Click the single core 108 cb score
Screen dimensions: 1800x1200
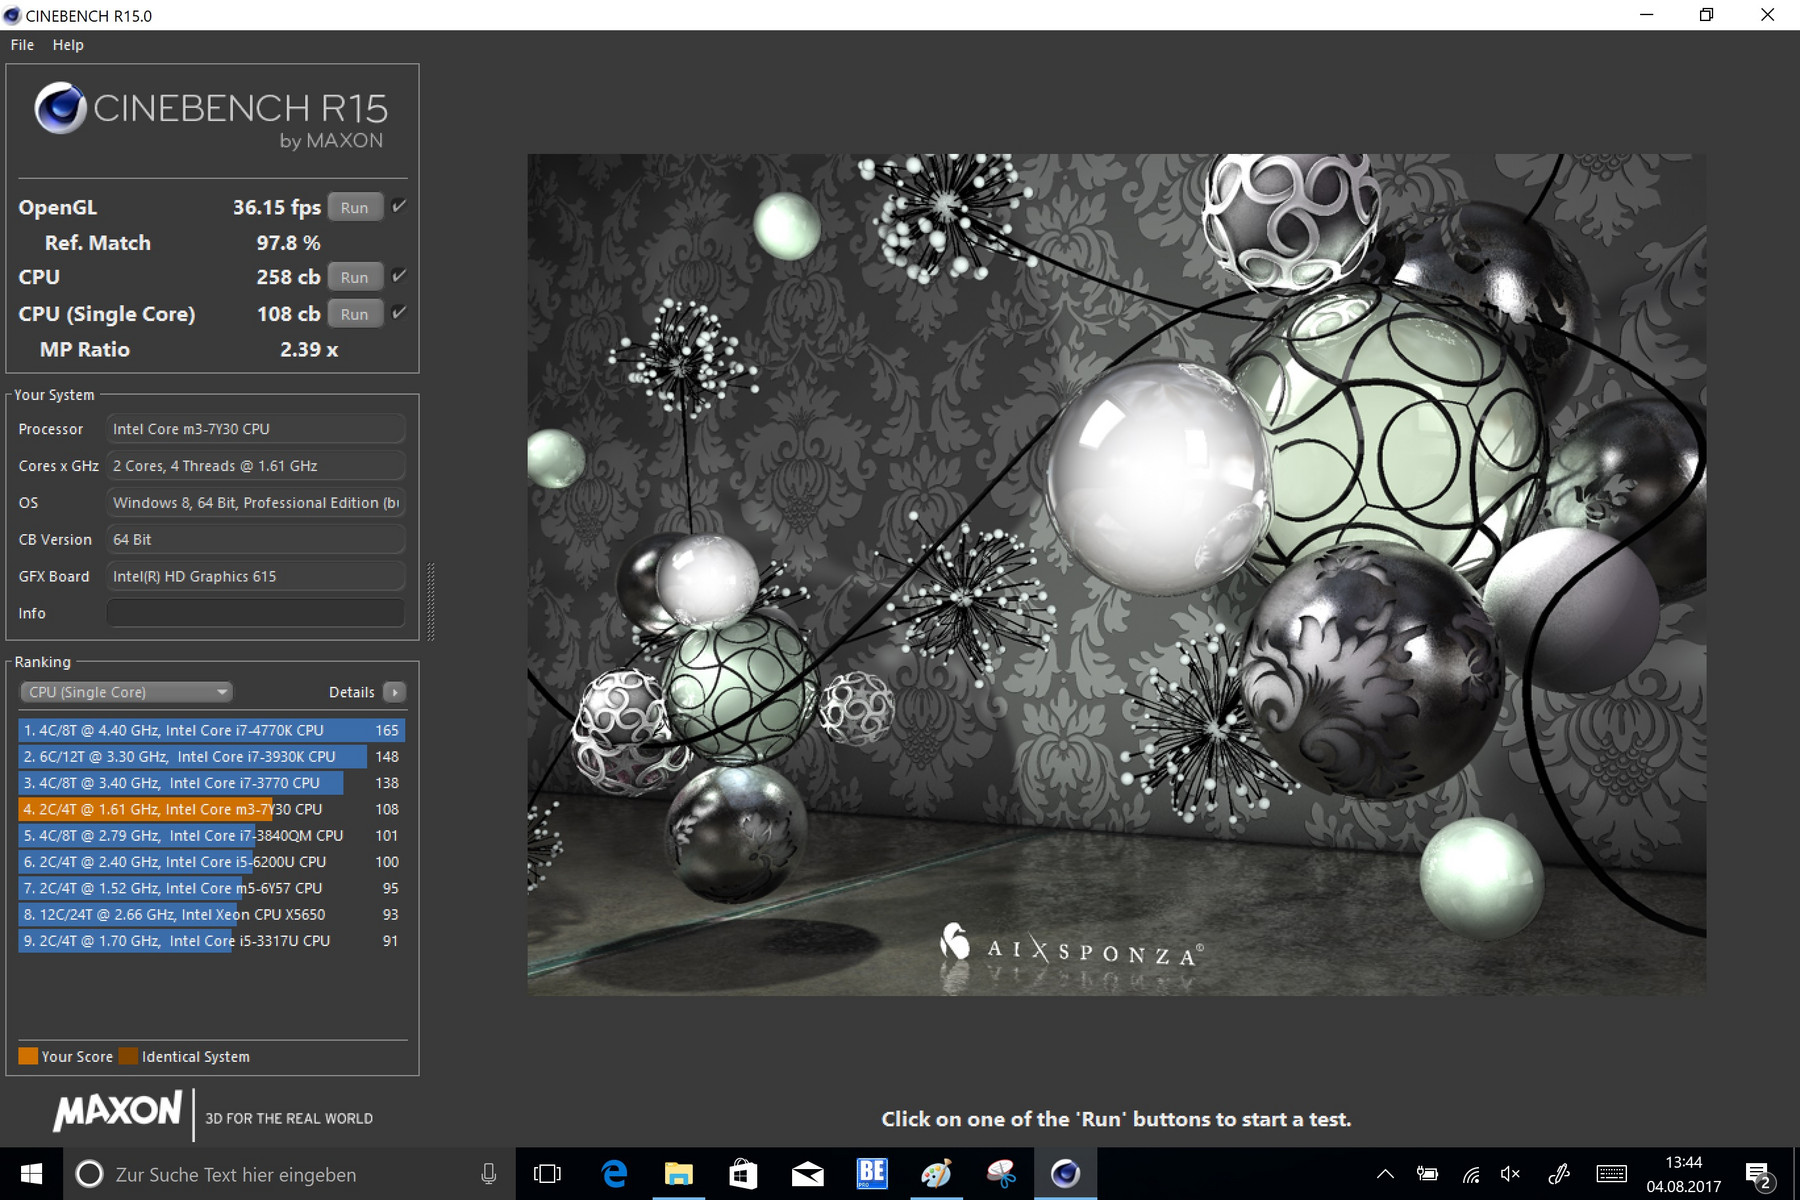(x=288, y=314)
